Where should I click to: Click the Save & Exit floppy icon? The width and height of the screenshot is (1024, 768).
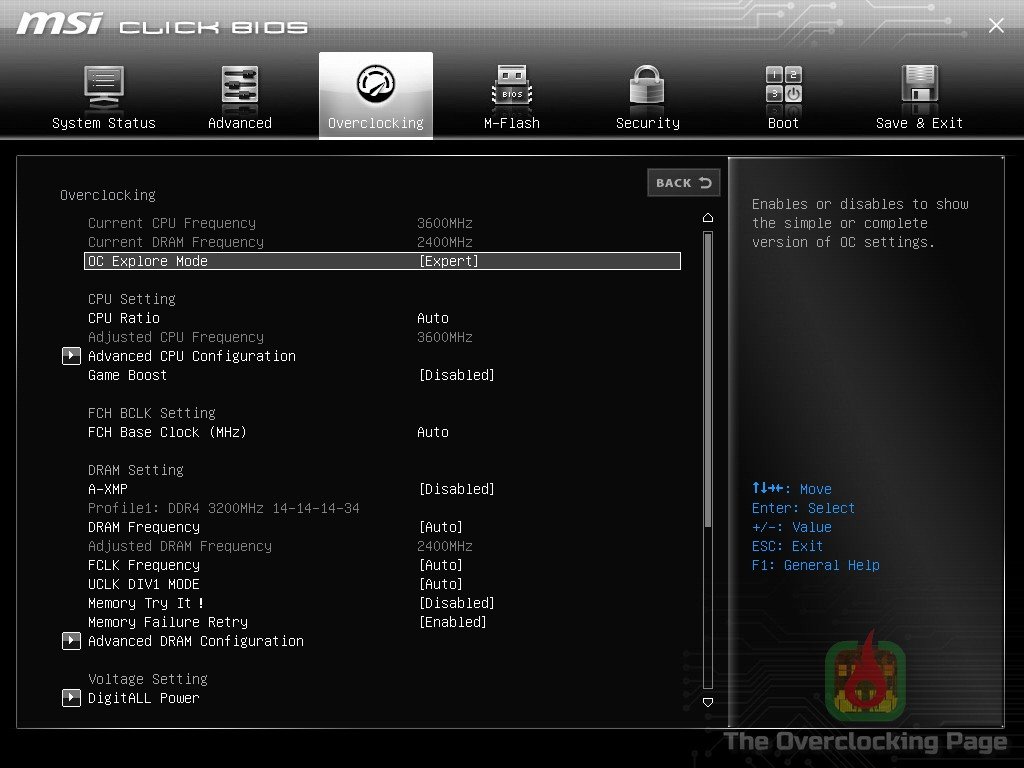(x=918, y=85)
